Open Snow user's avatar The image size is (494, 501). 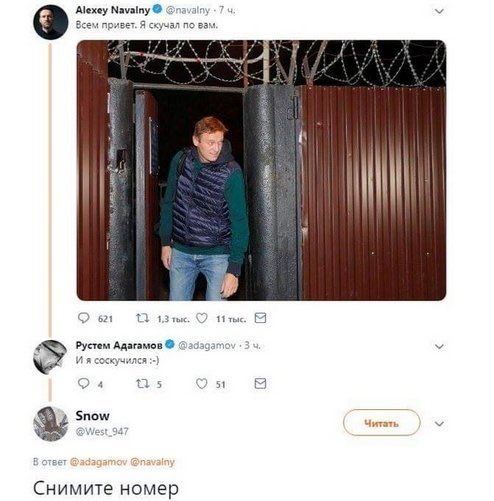pyautogui.click(x=51, y=424)
